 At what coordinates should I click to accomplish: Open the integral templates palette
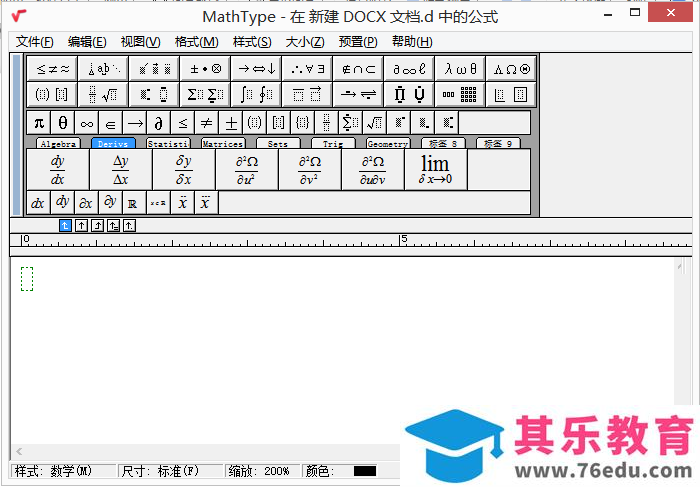pyautogui.click(x=256, y=94)
